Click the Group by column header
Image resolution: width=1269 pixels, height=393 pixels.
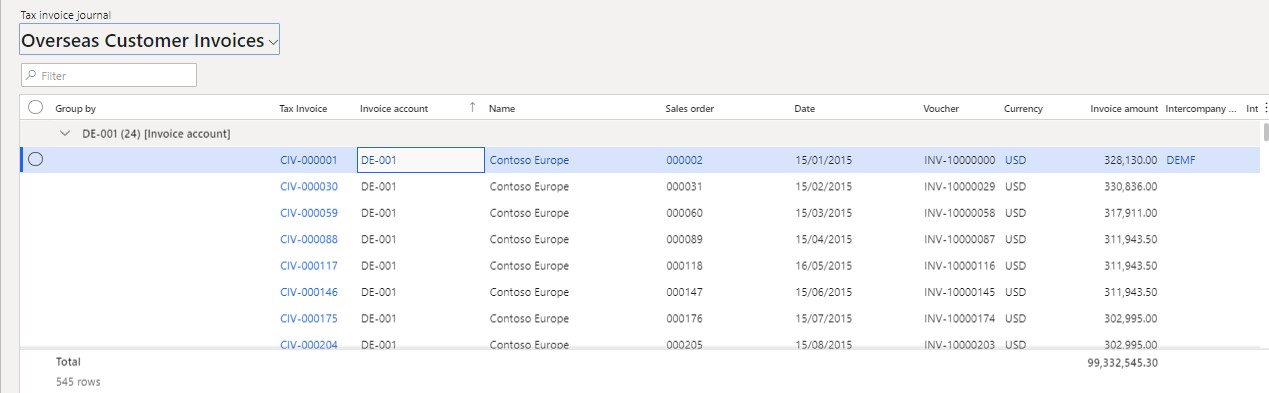(75, 108)
